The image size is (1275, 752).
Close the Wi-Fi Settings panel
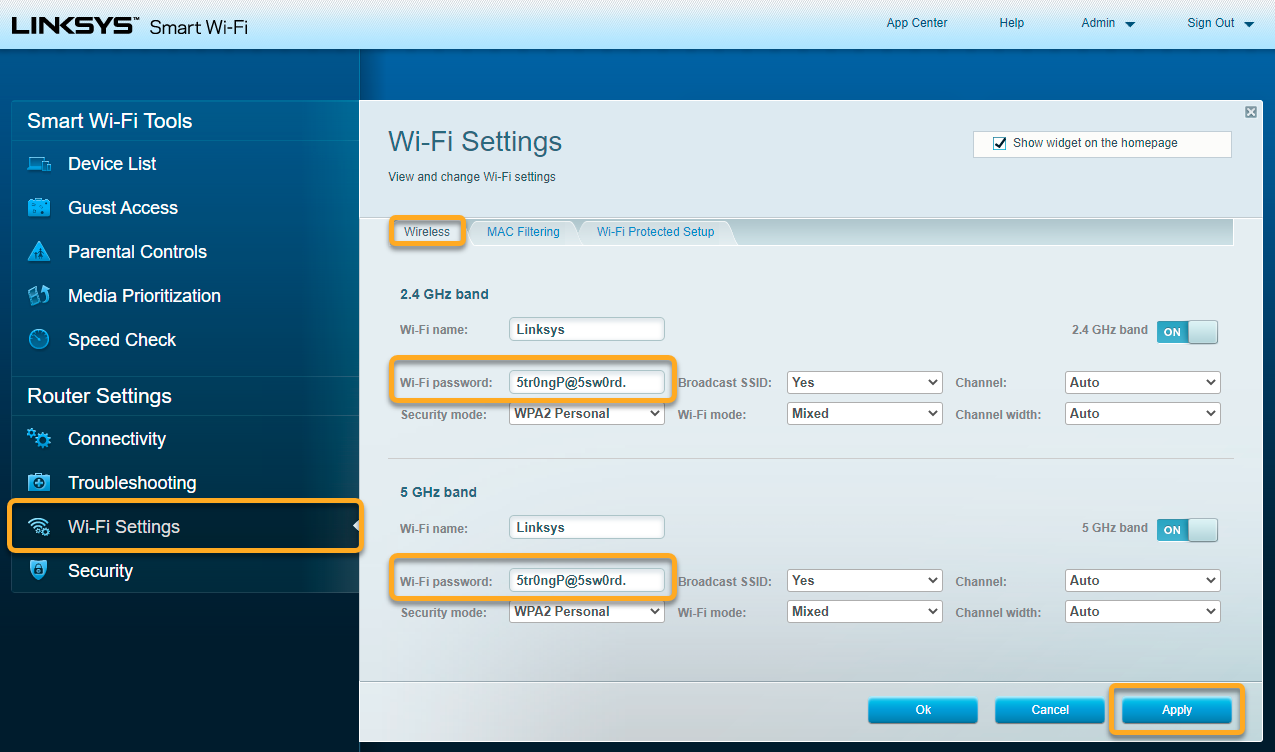point(1251,112)
